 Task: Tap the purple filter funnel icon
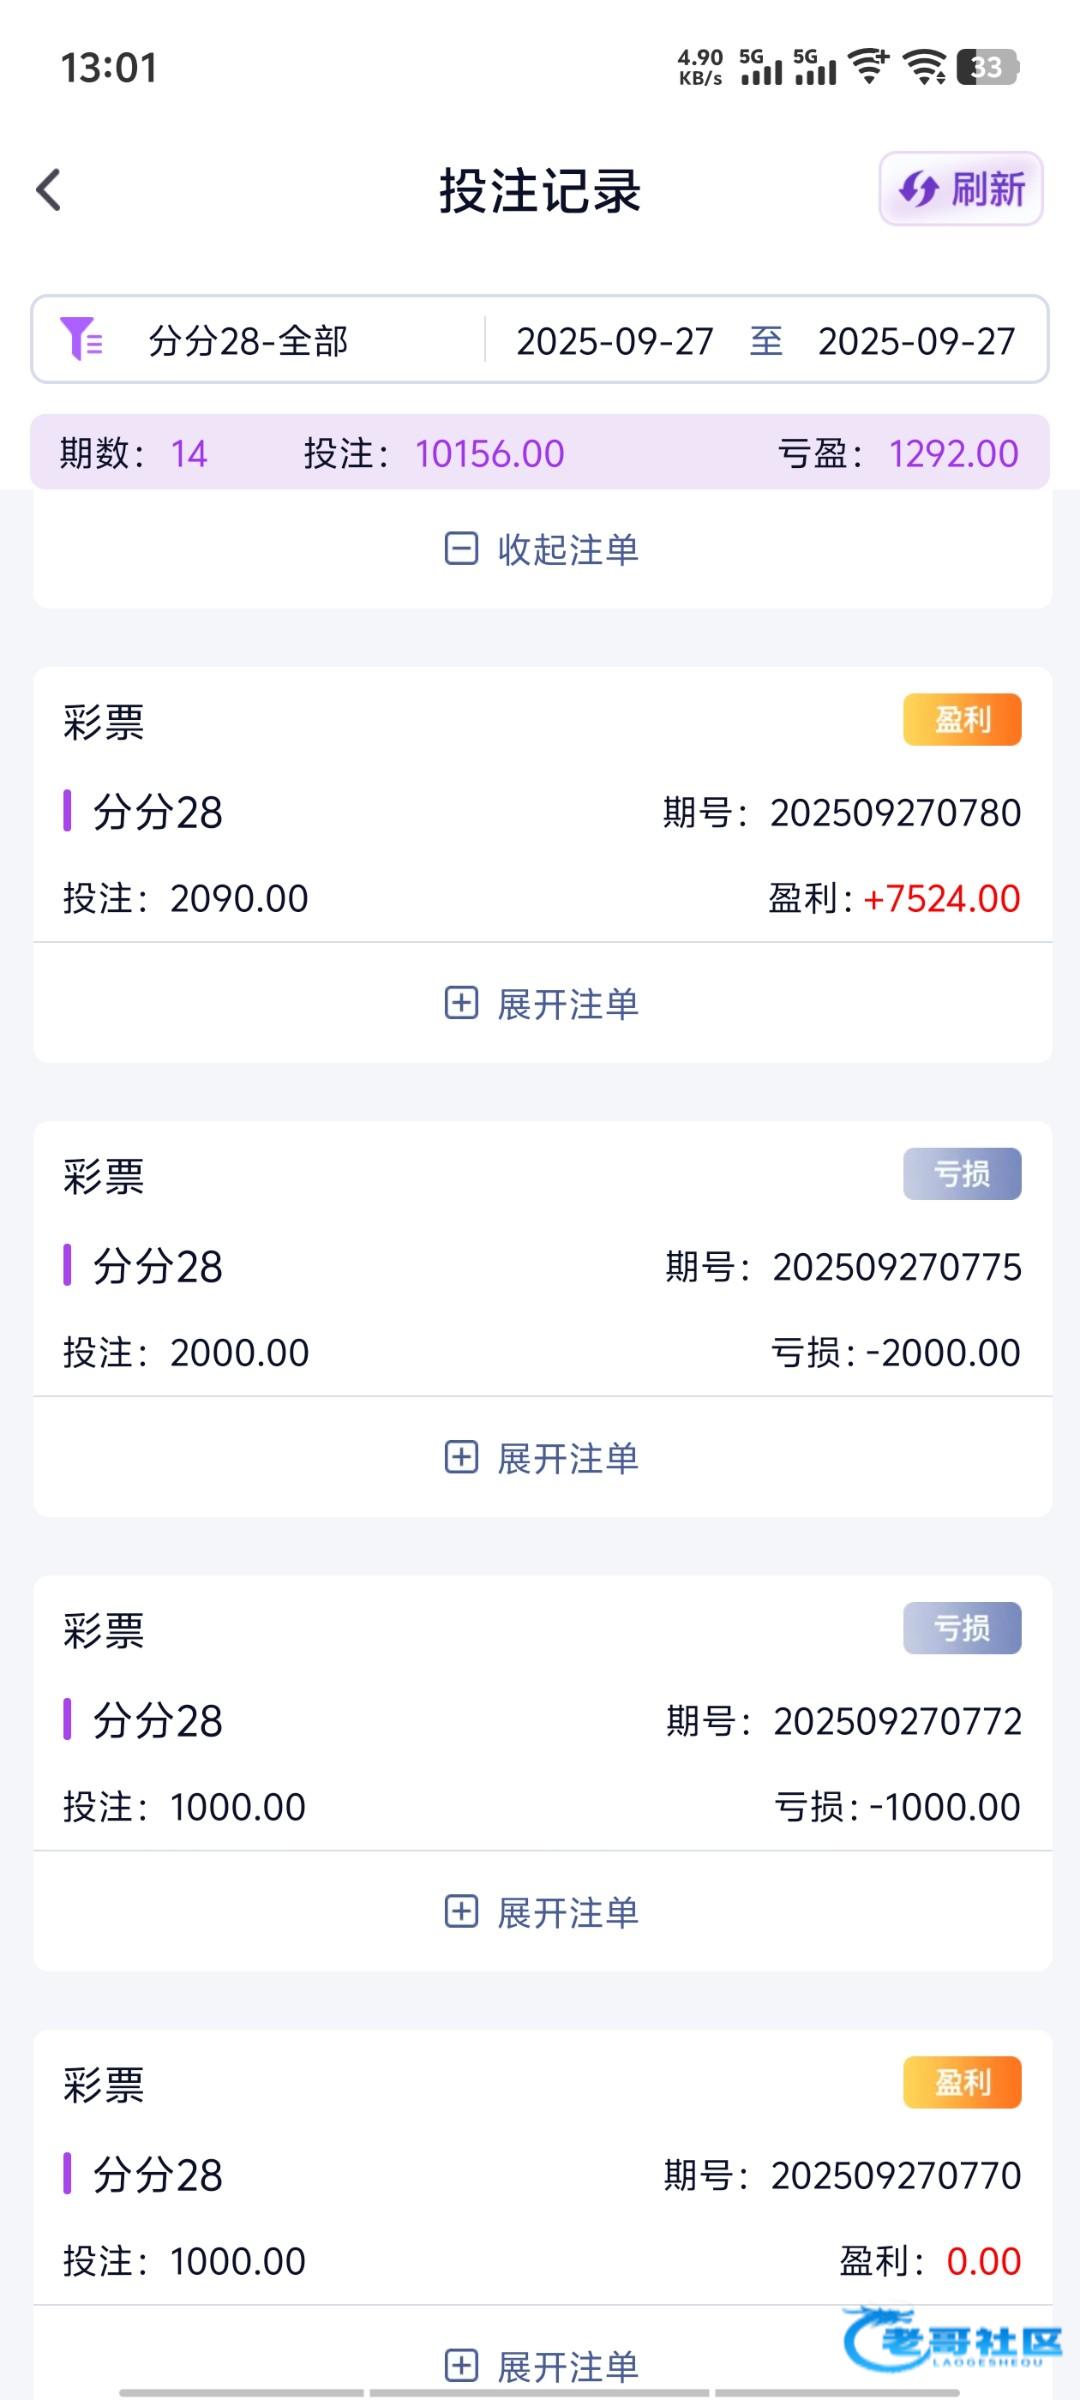[x=81, y=339]
